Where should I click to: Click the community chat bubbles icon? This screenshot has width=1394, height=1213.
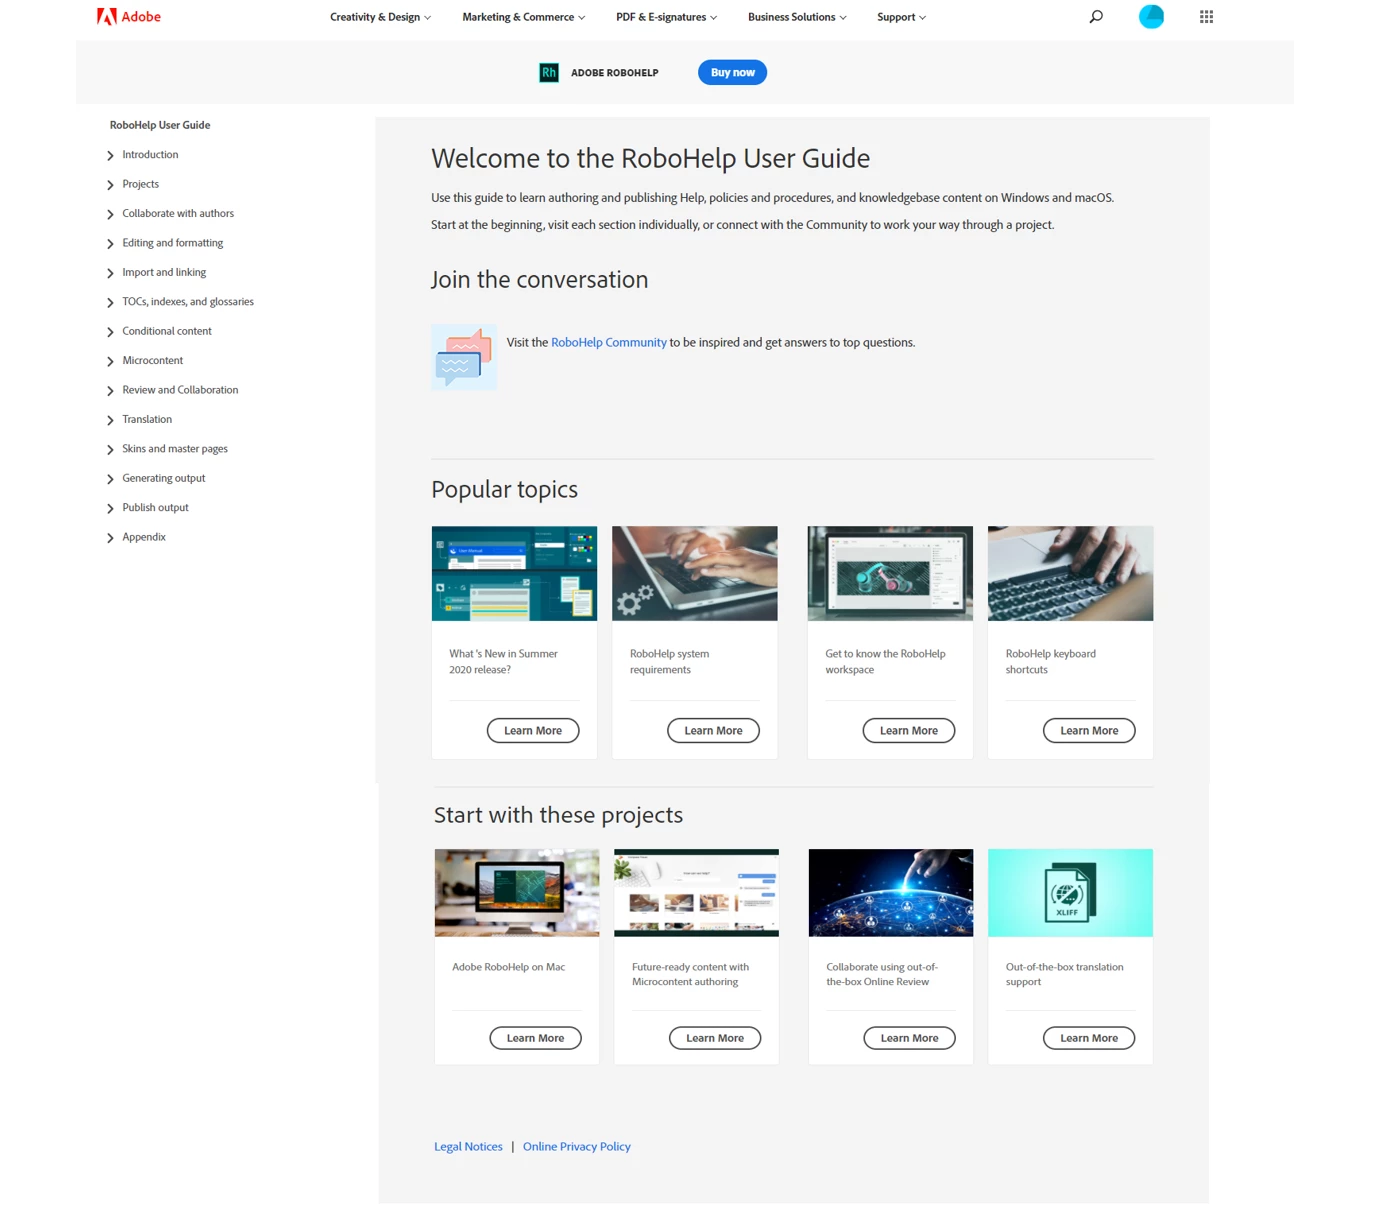point(464,357)
